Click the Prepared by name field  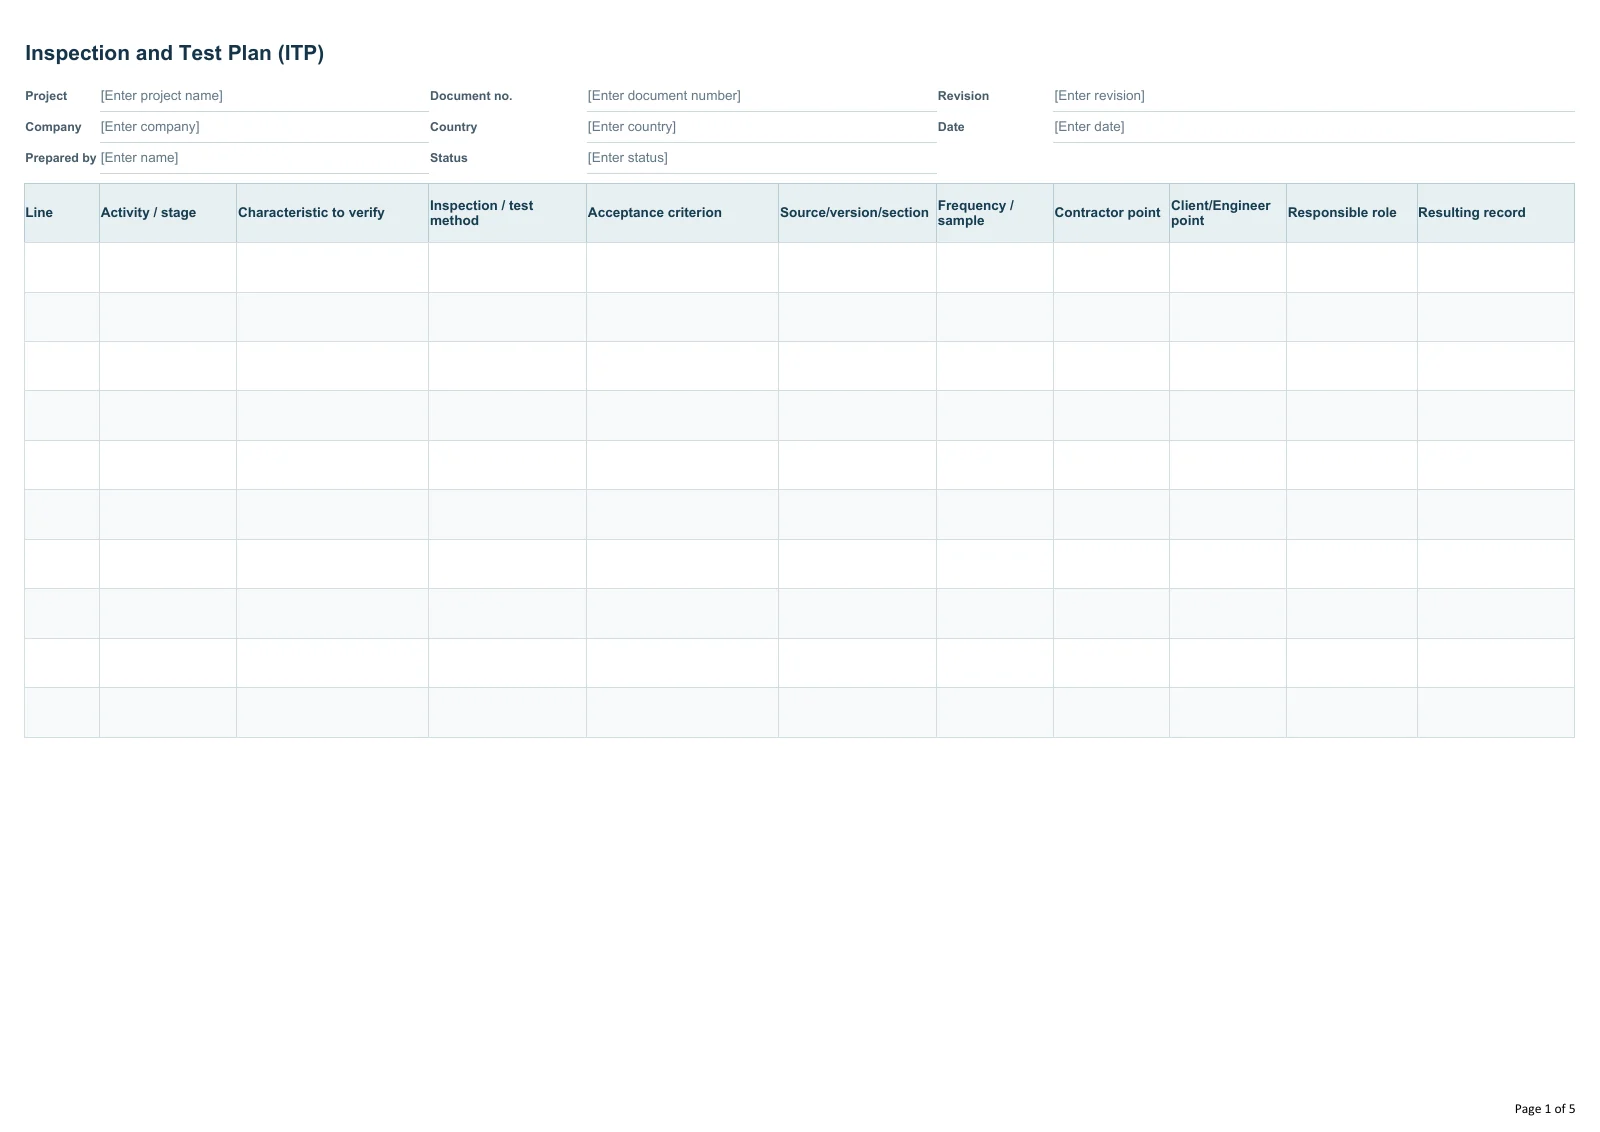[x=264, y=158]
